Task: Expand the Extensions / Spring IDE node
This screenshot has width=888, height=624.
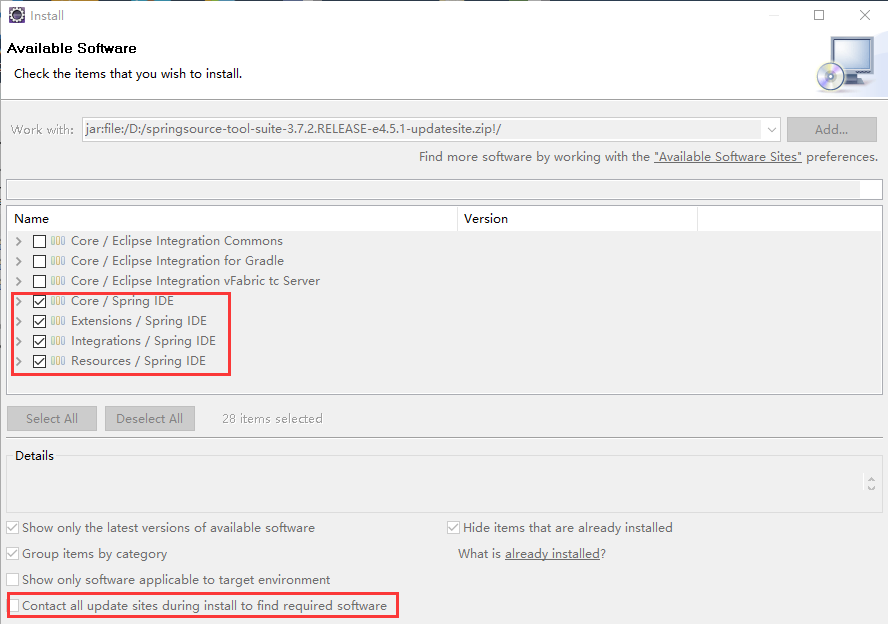Action: pyautogui.click(x=19, y=321)
